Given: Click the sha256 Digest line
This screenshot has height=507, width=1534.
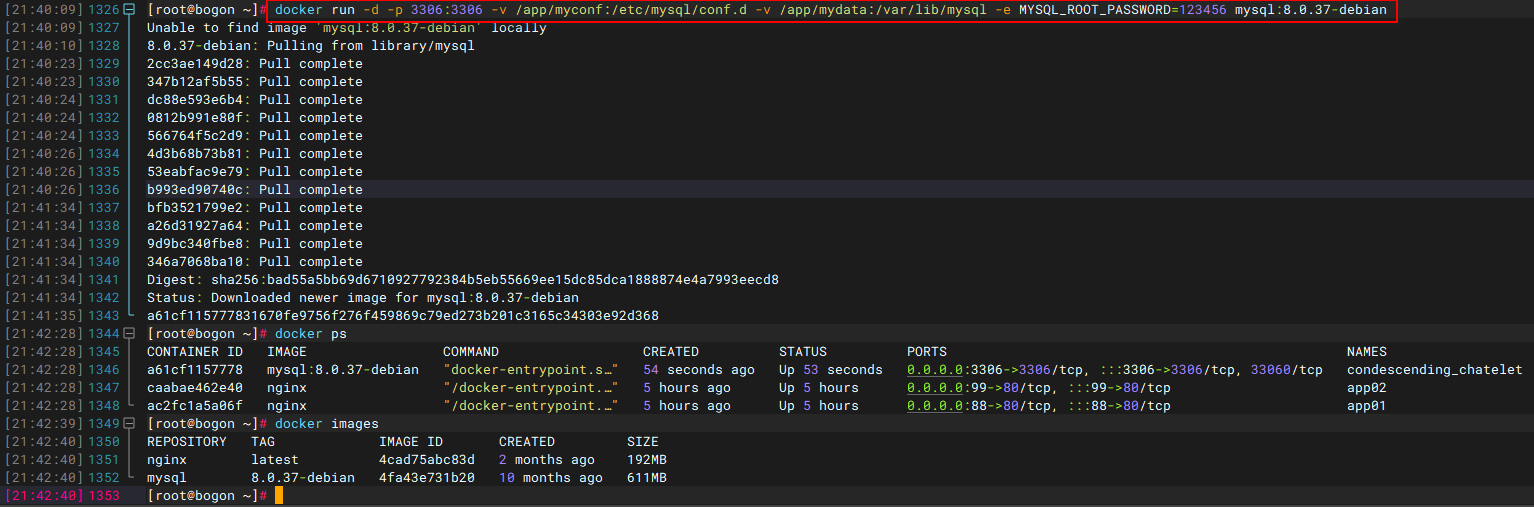Looking at the screenshot, I should (x=463, y=280).
